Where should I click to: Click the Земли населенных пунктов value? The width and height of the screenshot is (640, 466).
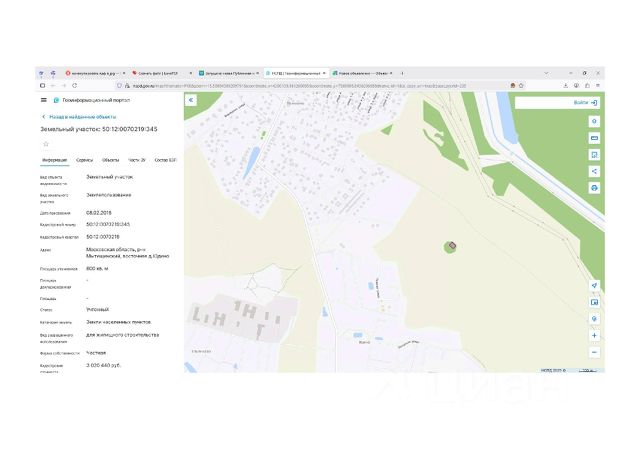click(118, 322)
